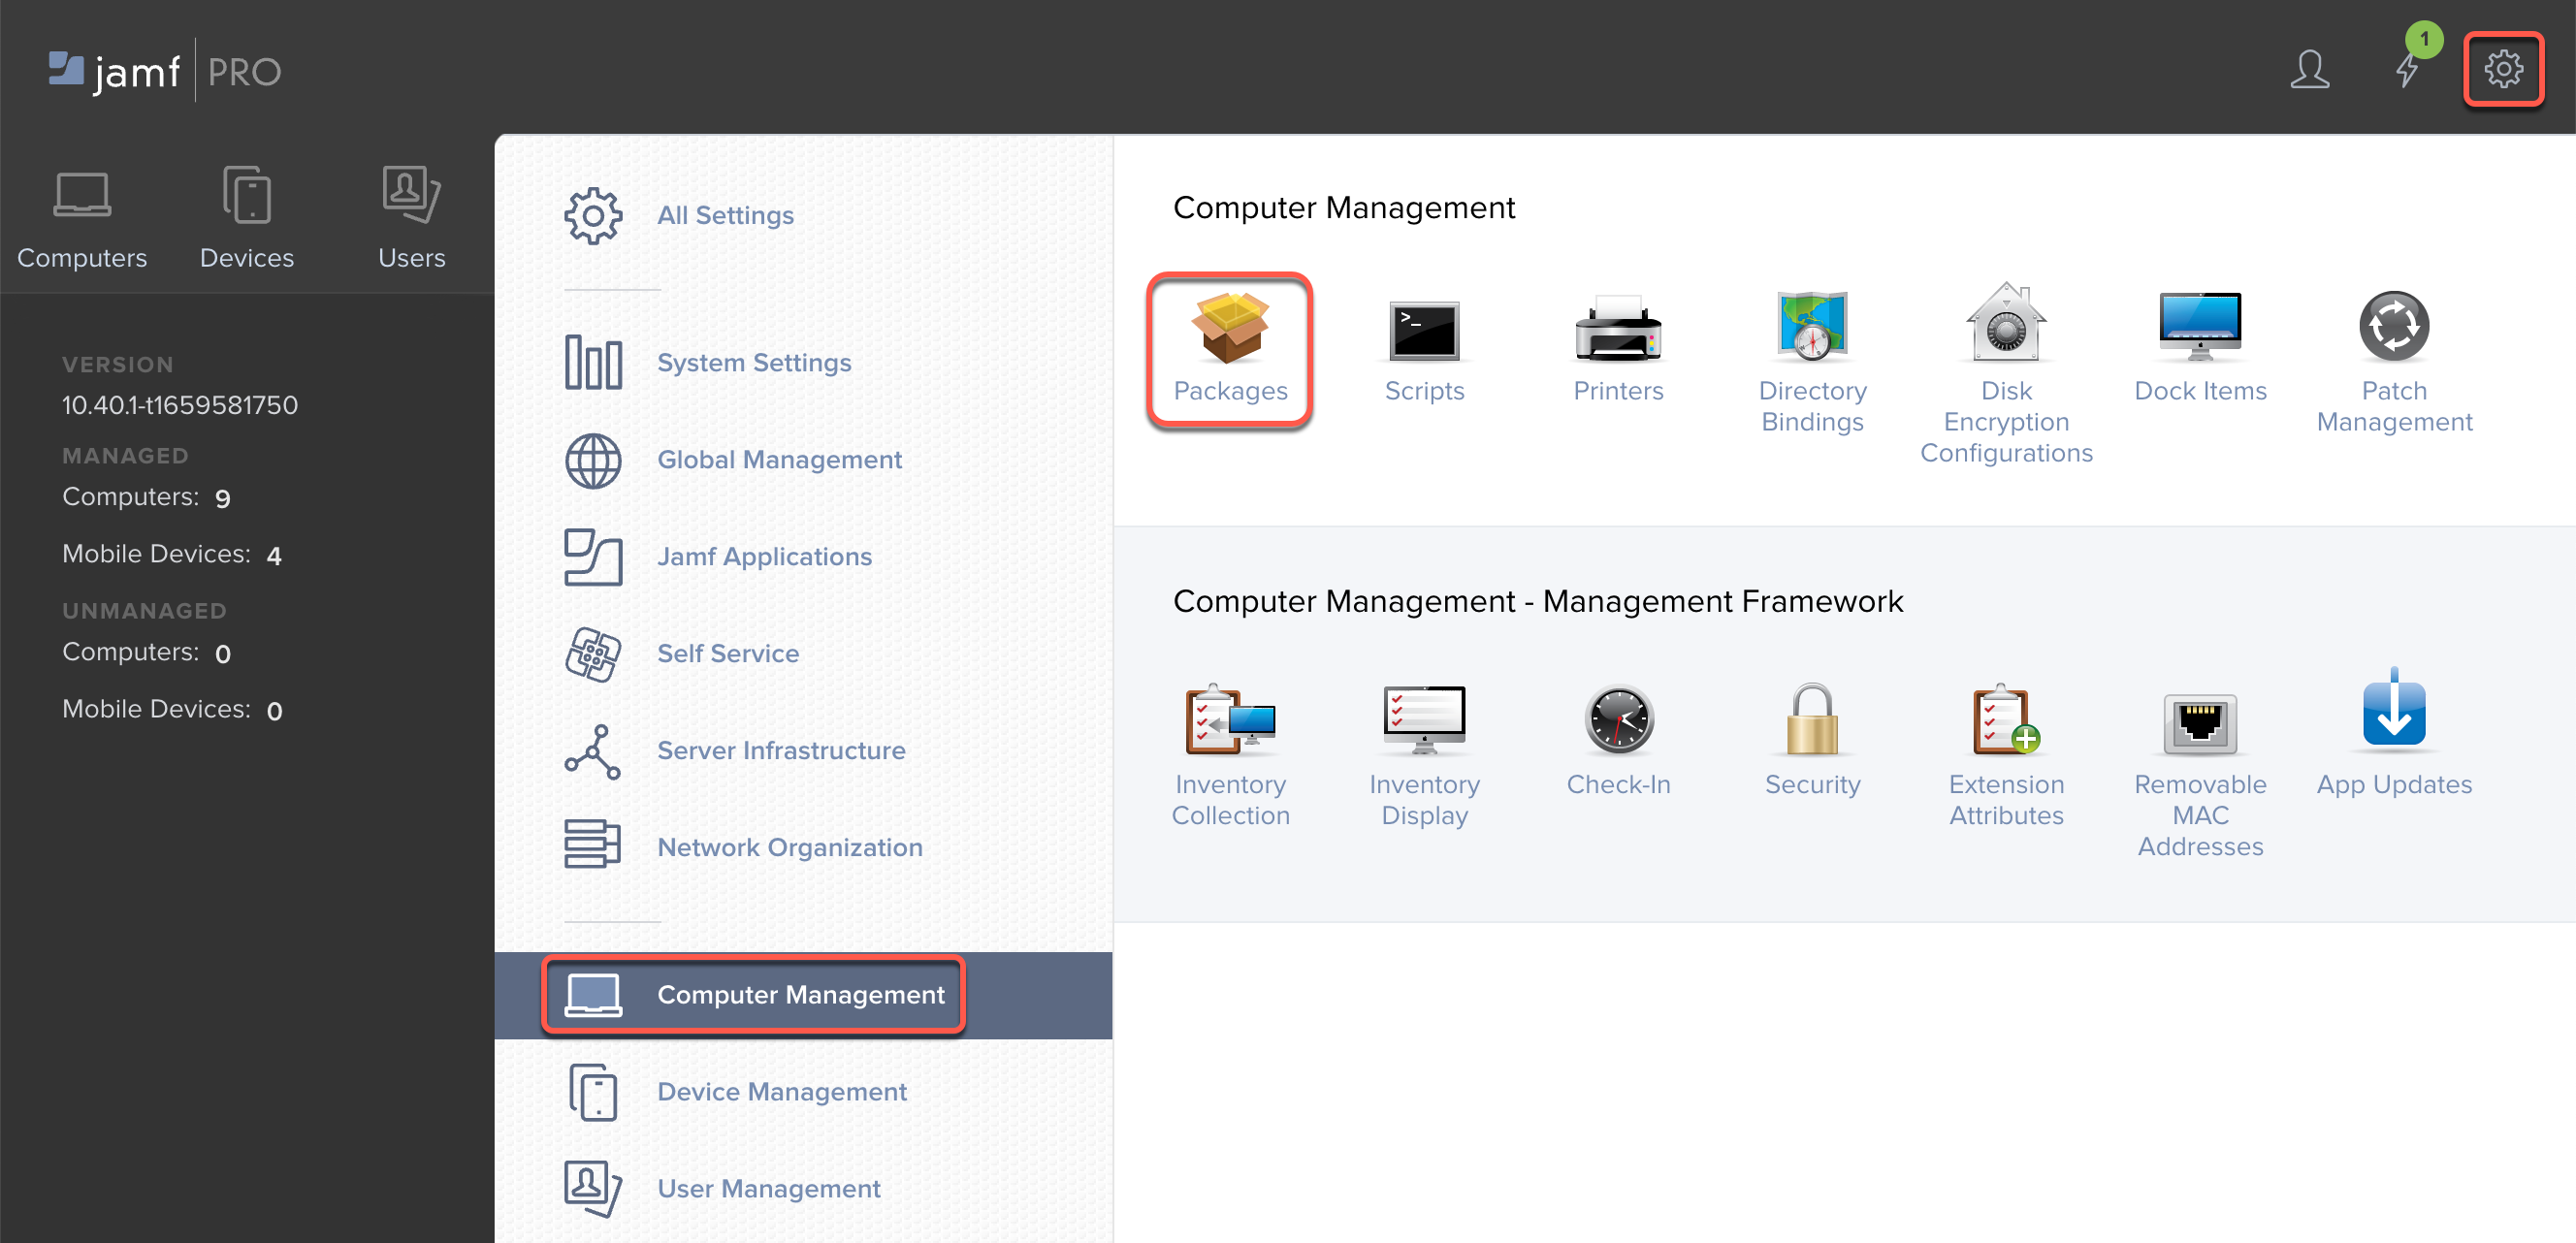Image resolution: width=2576 pixels, height=1243 pixels.
Task: Click the settings gear in header
Action: pyautogui.click(x=2502, y=70)
